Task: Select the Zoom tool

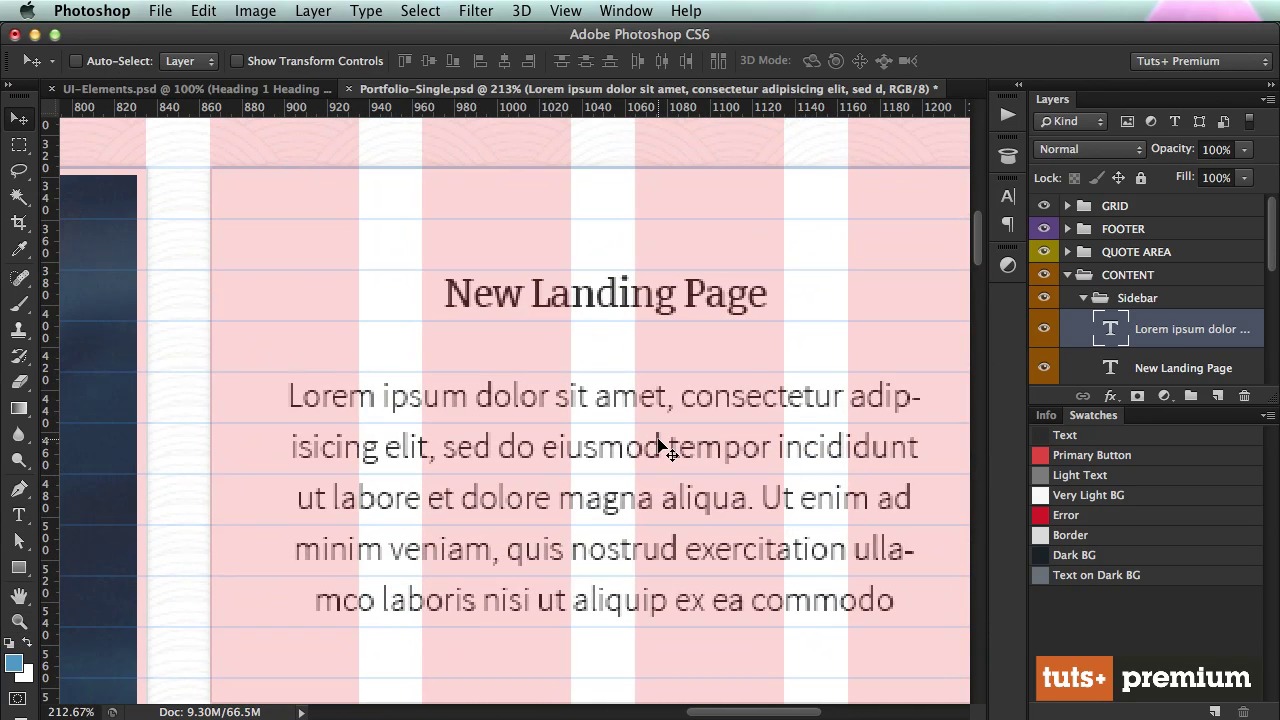Action: (x=19, y=622)
